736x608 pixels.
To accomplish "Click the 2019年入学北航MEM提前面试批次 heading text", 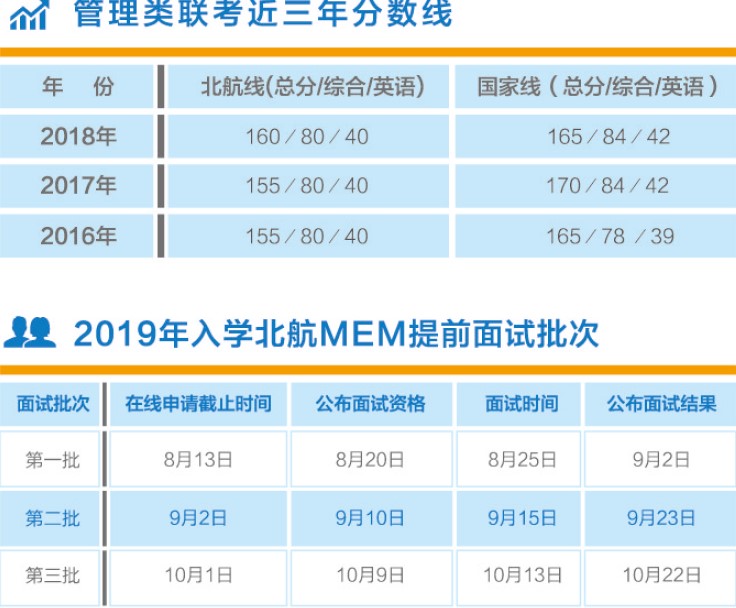I will pyautogui.click(x=336, y=333).
